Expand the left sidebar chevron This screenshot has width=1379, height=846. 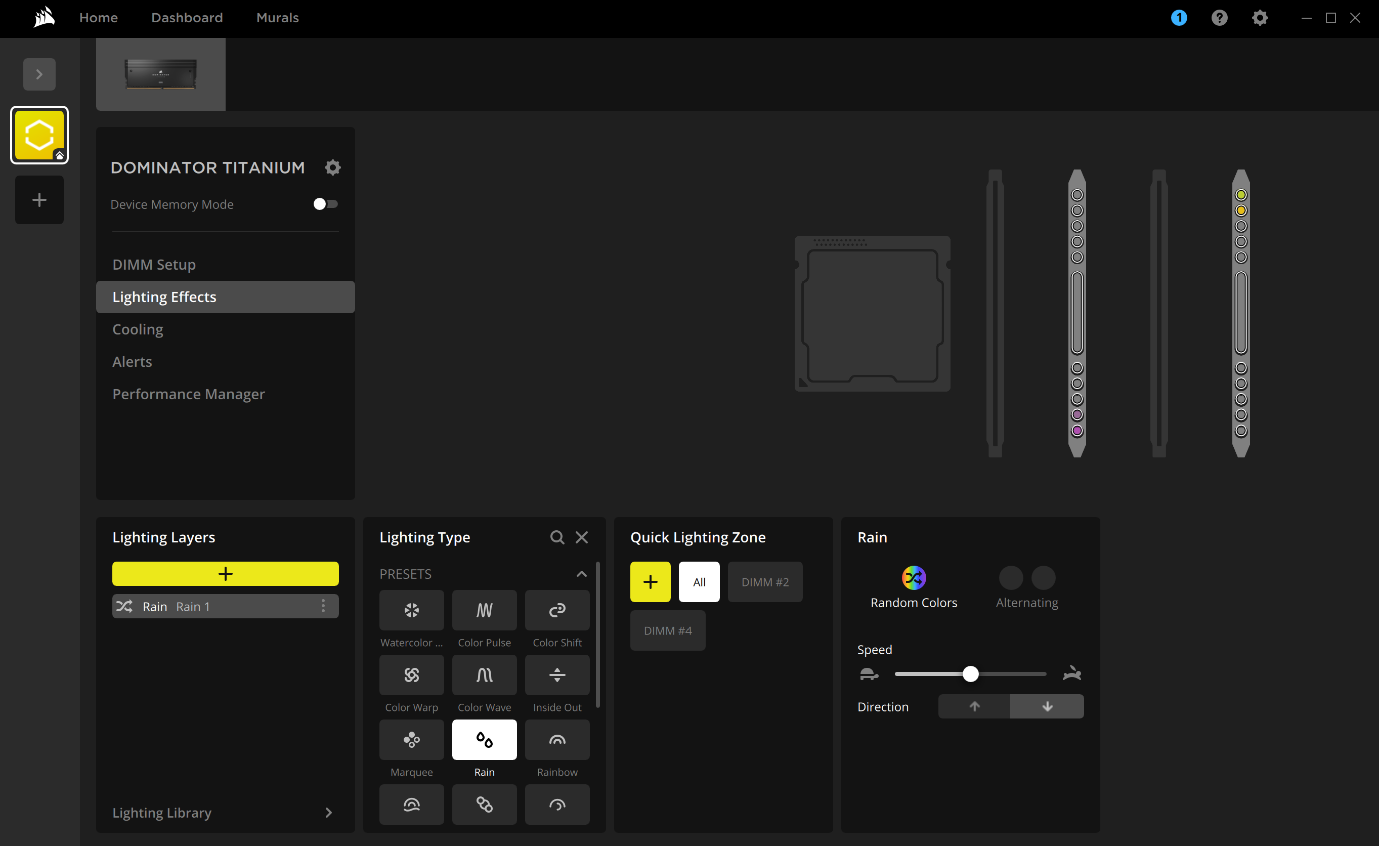click(40, 74)
